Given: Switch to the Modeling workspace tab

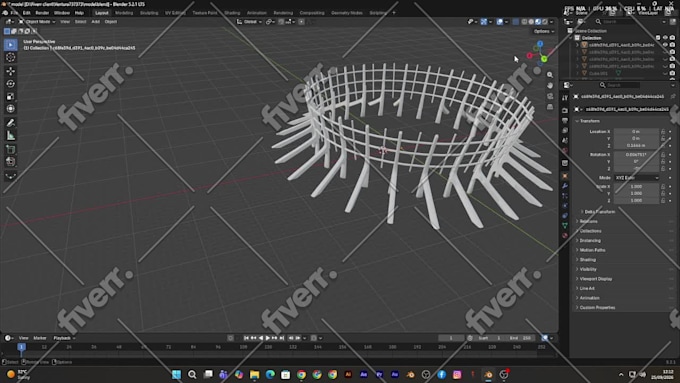Looking at the screenshot, I should [x=124, y=13].
